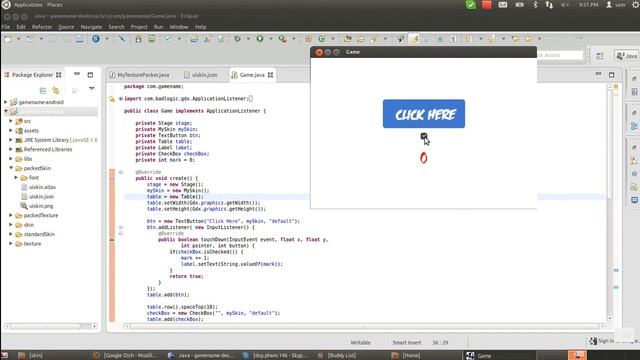This screenshot has height=360, width=640.
Task: Select Referenced Libraries node
Action: point(48,149)
